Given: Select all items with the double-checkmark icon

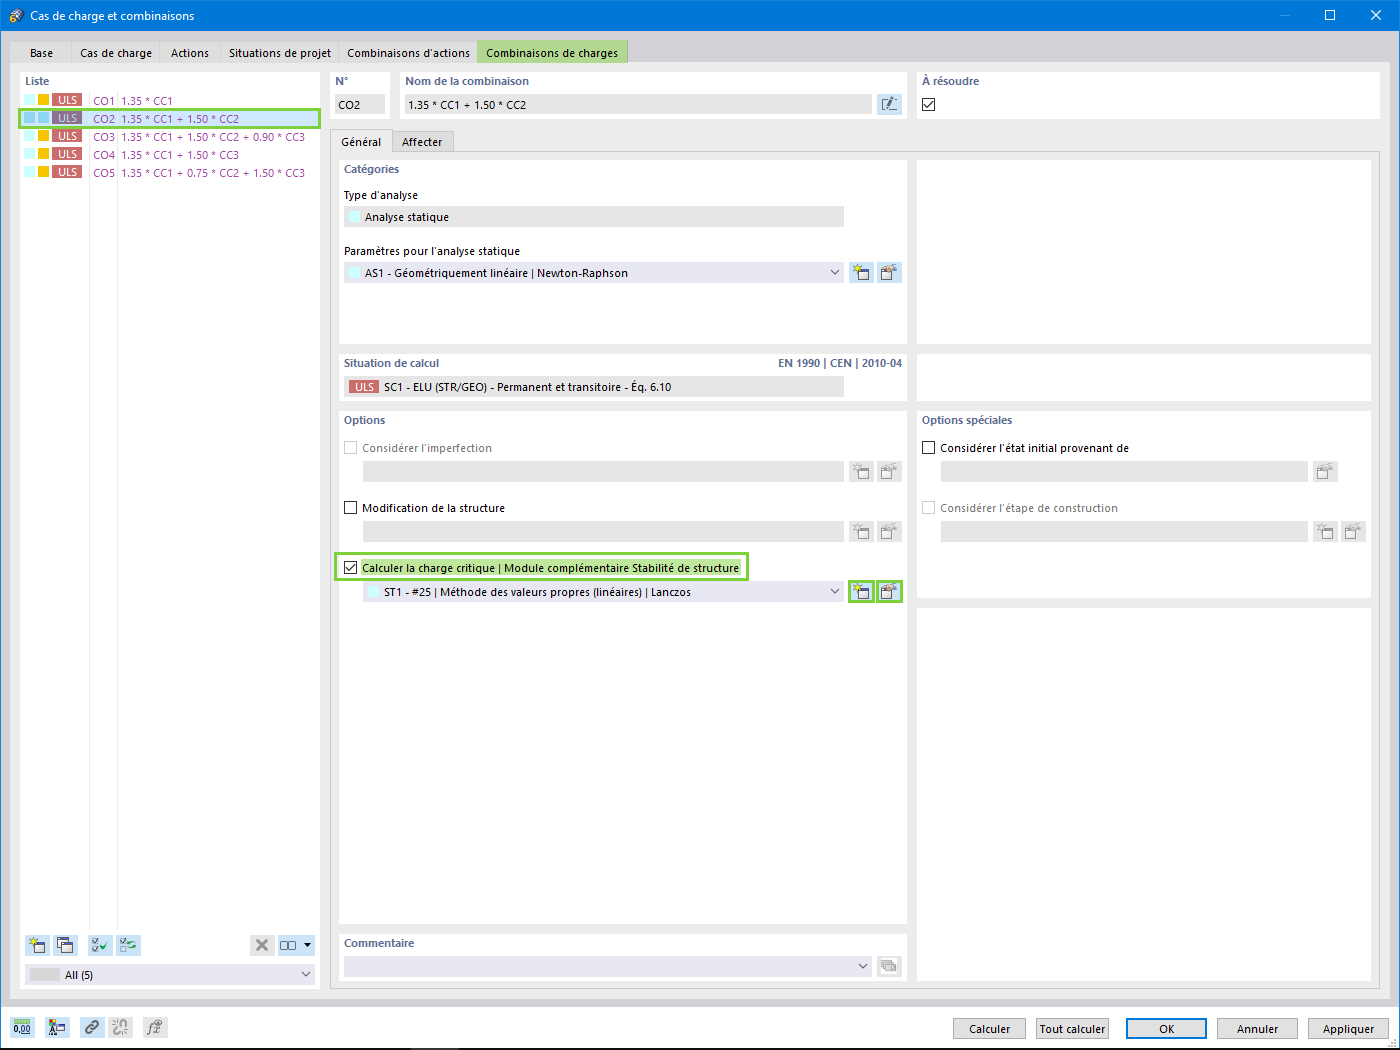Looking at the screenshot, I should point(100,945).
